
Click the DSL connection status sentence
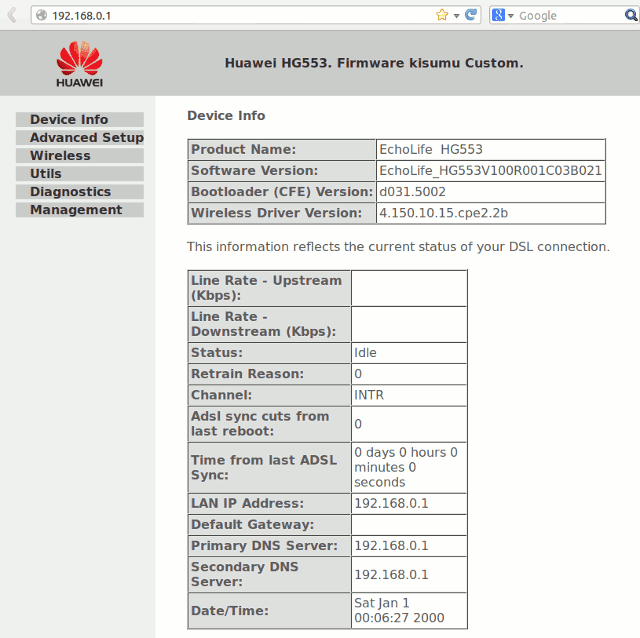click(398, 247)
